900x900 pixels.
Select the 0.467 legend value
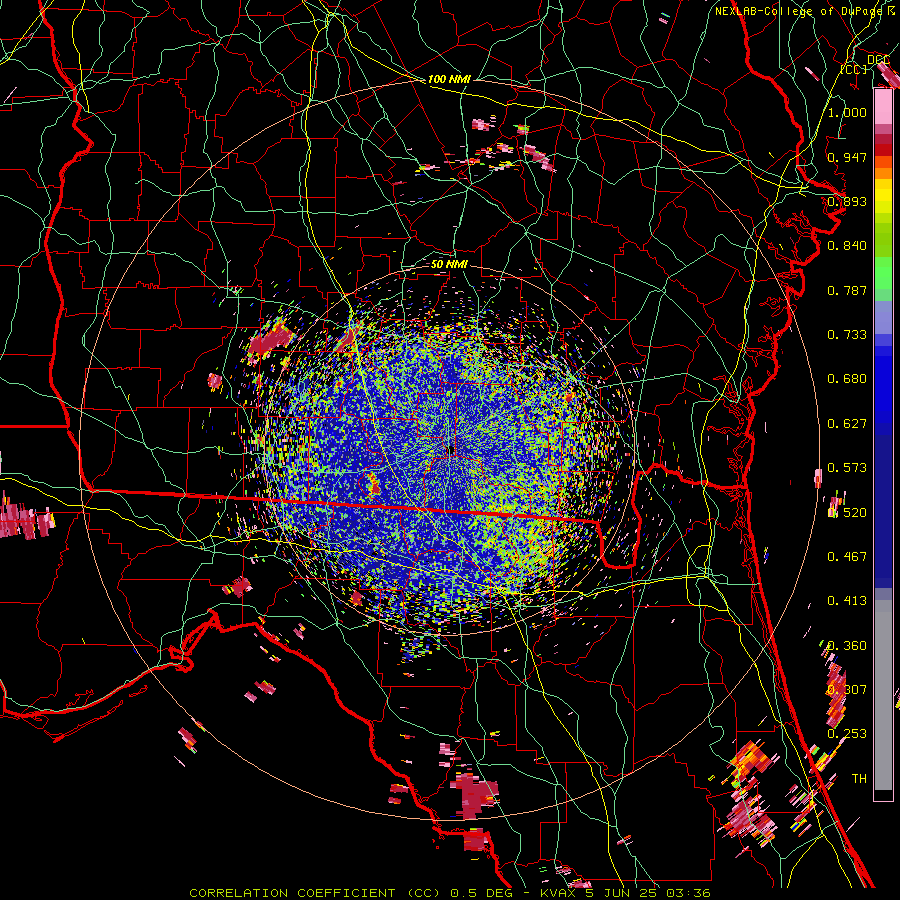pos(847,557)
